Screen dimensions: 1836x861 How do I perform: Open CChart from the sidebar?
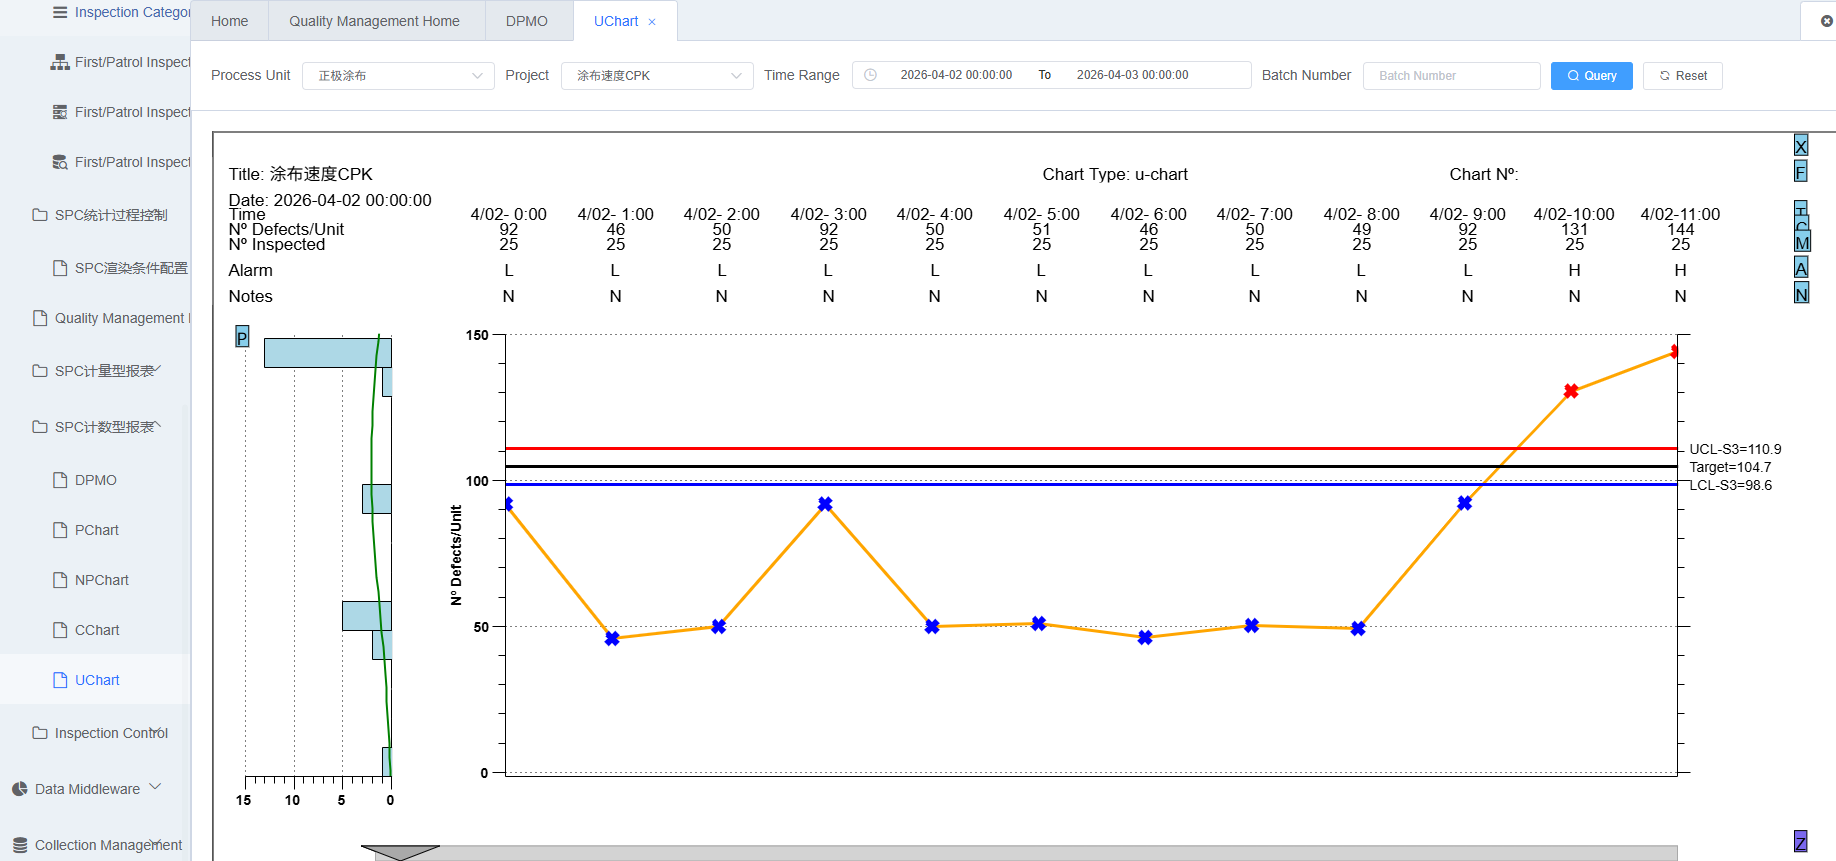click(97, 630)
